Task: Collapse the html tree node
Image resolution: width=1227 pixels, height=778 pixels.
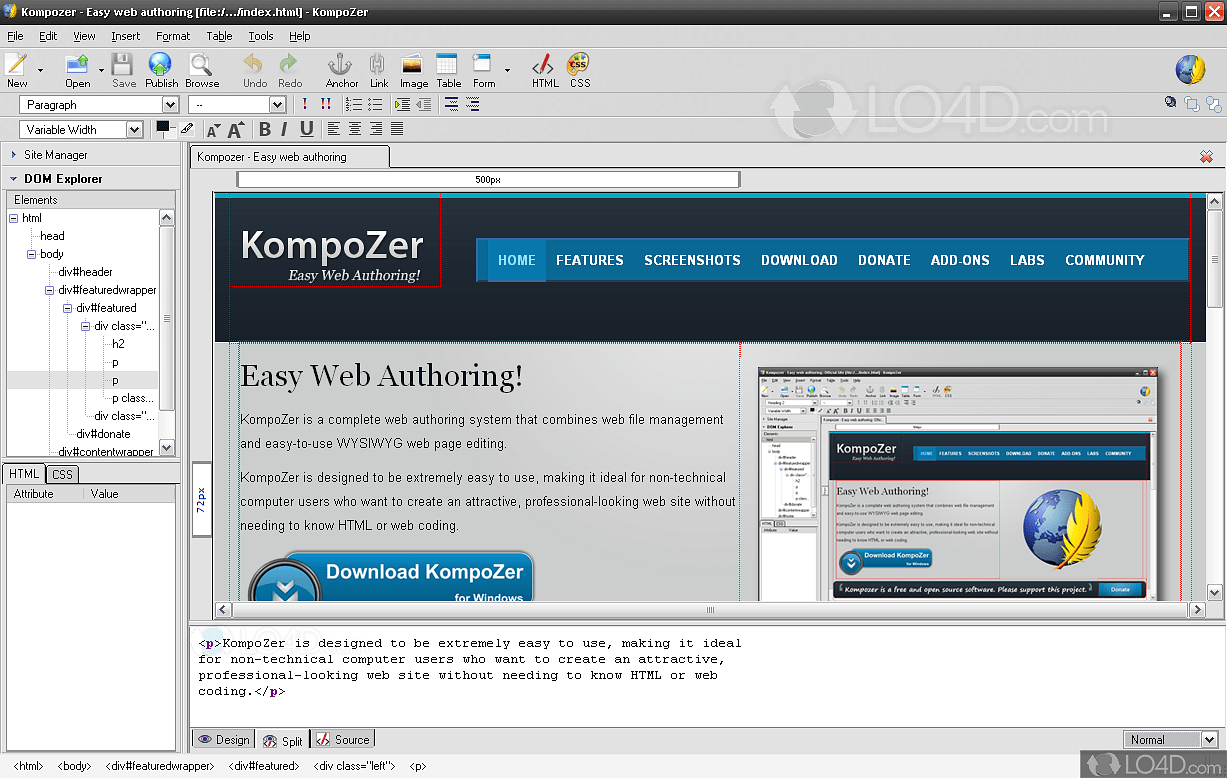Action: pos(13,218)
